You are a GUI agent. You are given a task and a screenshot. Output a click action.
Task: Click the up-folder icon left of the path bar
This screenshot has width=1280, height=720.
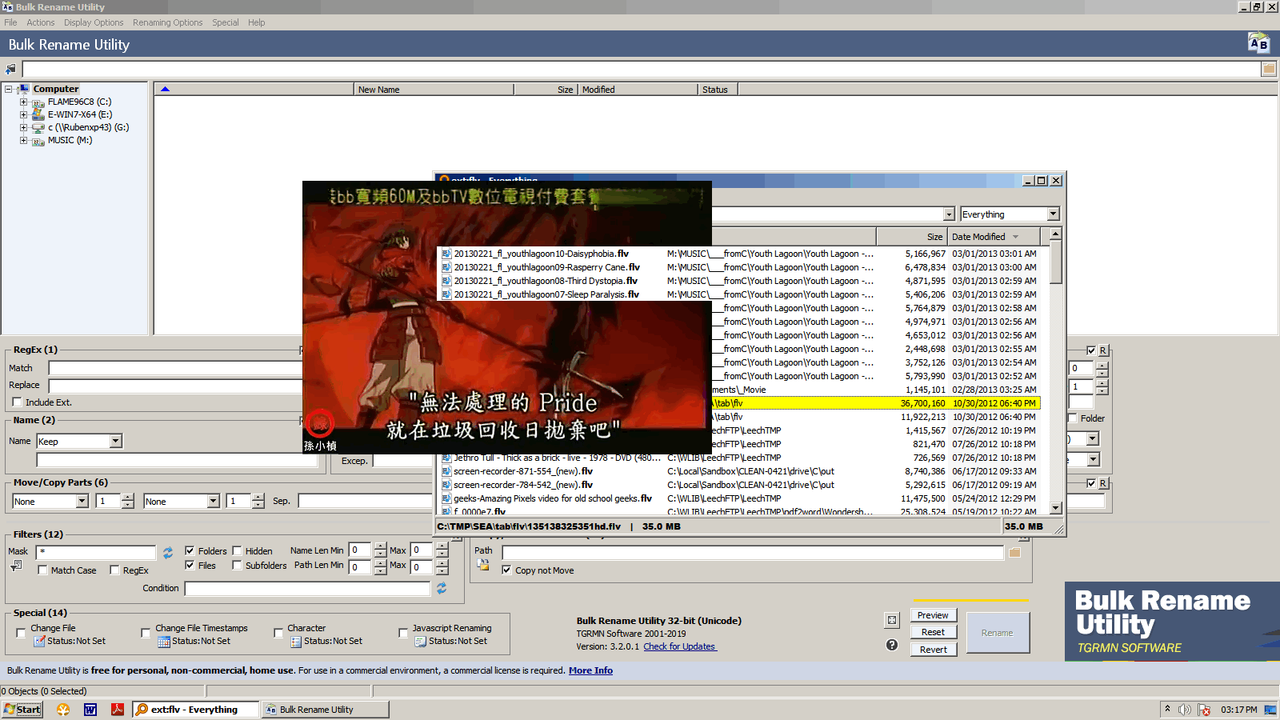point(11,69)
